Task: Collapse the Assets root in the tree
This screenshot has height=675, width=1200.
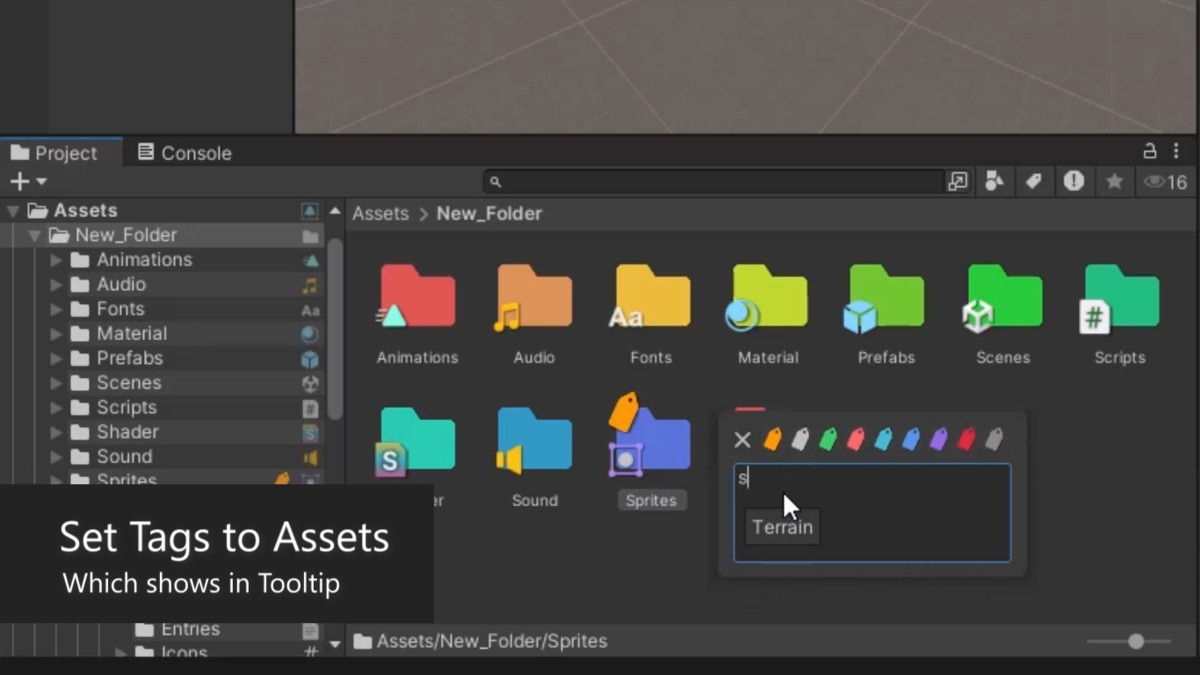Action: [13, 210]
